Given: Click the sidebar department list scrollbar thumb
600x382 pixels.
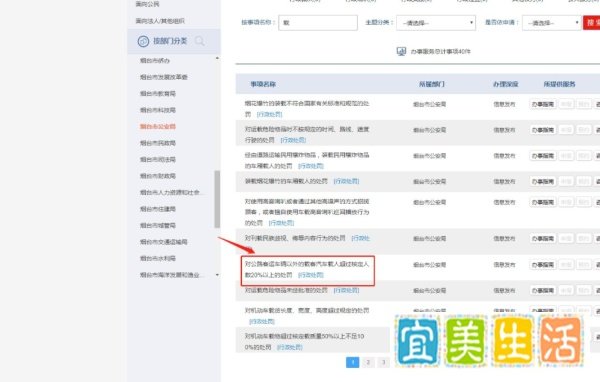Looking at the screenshot, I should point(217,199).
